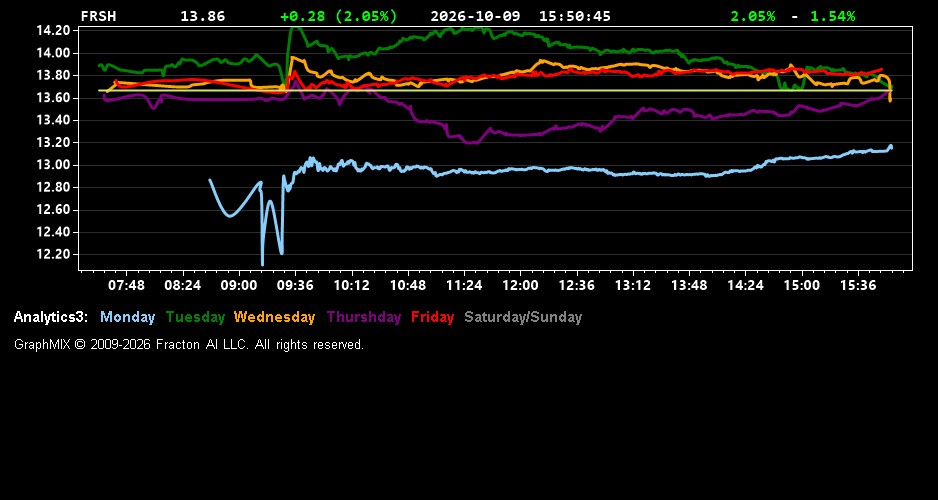The height and width of the screenshot is (500, 938).
Task: Click the 08:24 time axis label
Action: point(182,286)
